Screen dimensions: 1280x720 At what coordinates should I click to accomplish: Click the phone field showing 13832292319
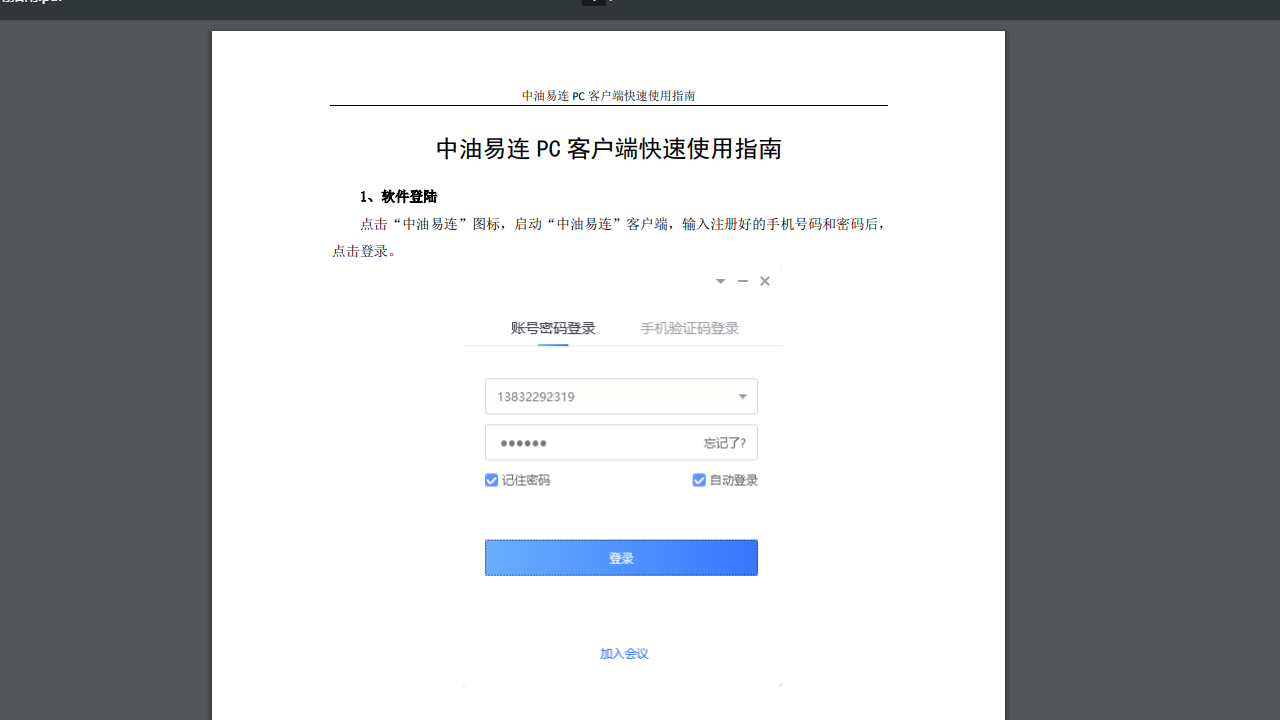click(x=600, y=396)
